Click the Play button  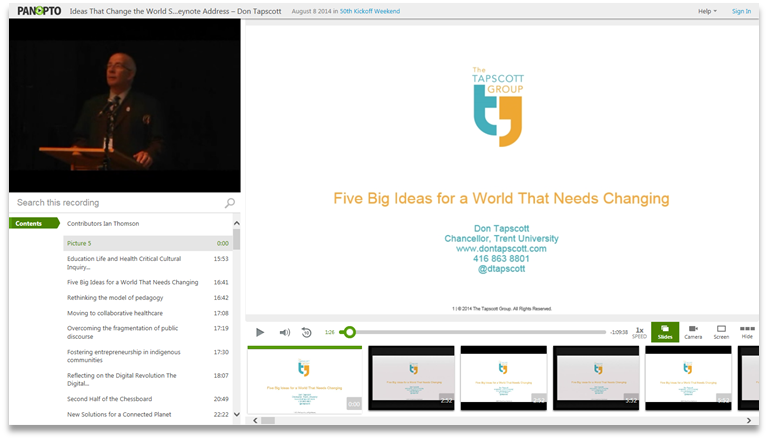tap(260, 332)
